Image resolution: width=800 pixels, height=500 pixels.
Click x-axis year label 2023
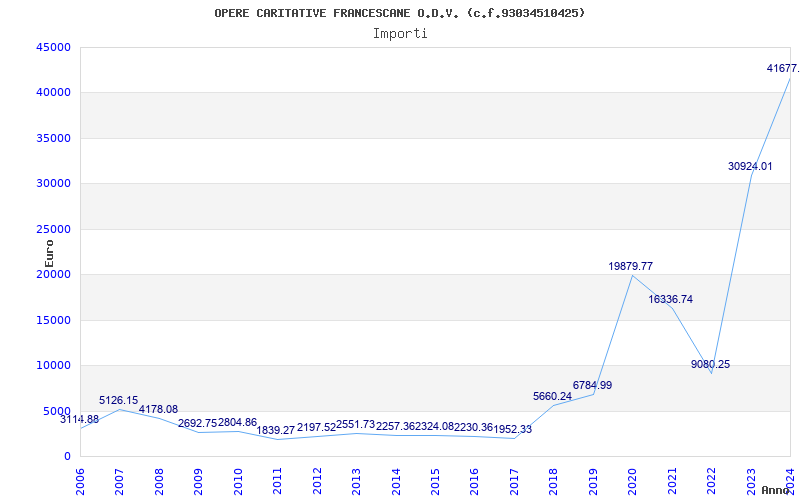751,483
